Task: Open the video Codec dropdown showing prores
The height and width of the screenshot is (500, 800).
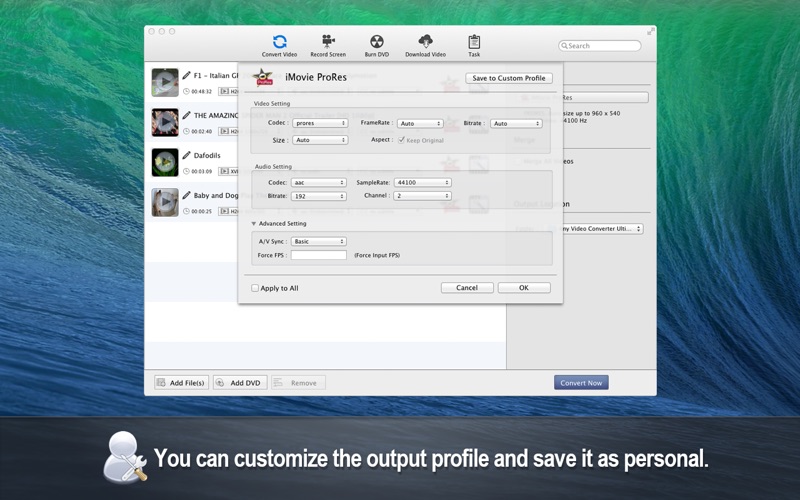Action: tap(320, 123)
